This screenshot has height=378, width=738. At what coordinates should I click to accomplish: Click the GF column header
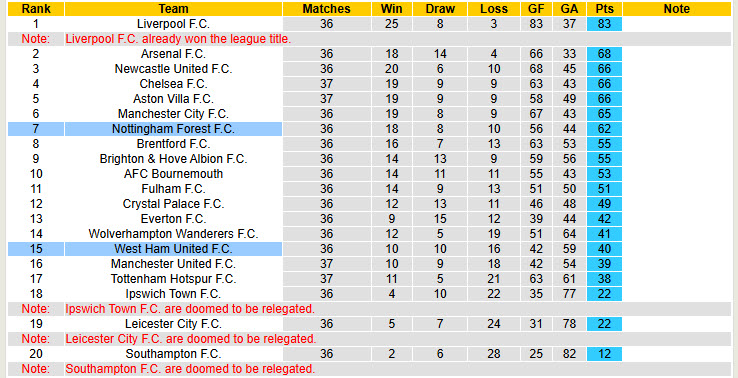[x=536, y=9]
